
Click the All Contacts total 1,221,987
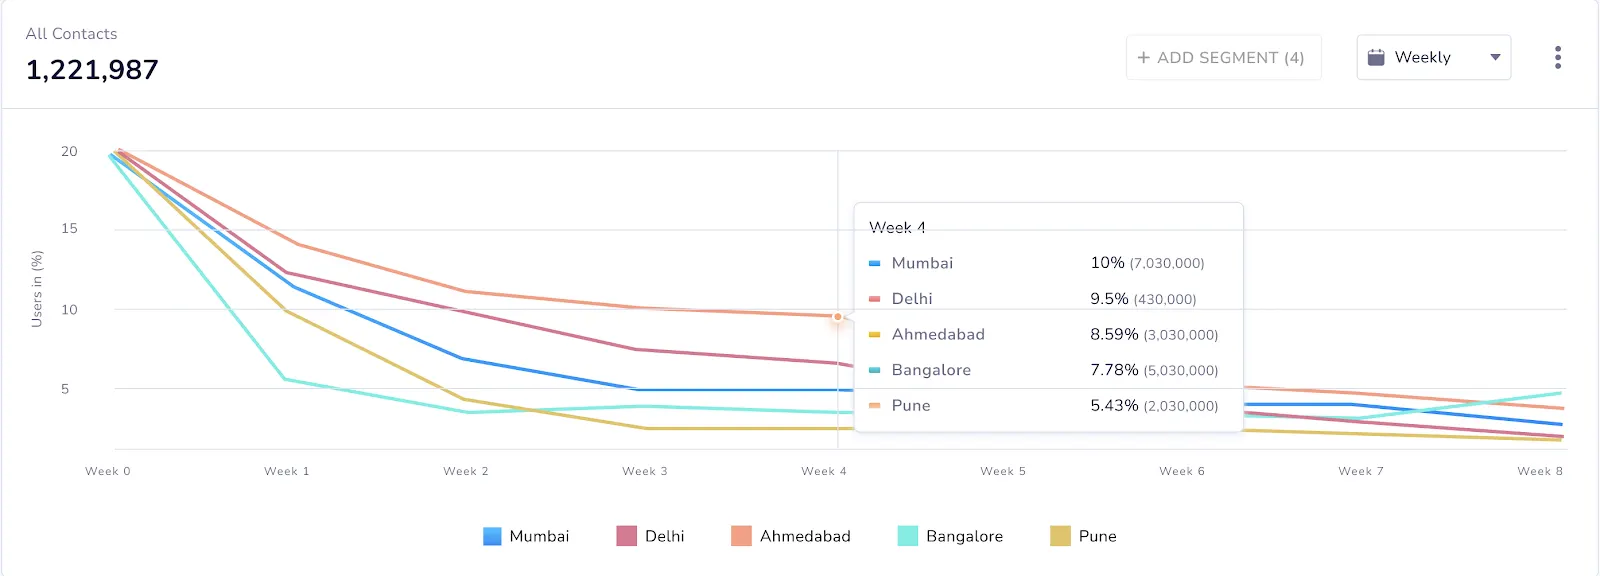[x=92, y=70]
